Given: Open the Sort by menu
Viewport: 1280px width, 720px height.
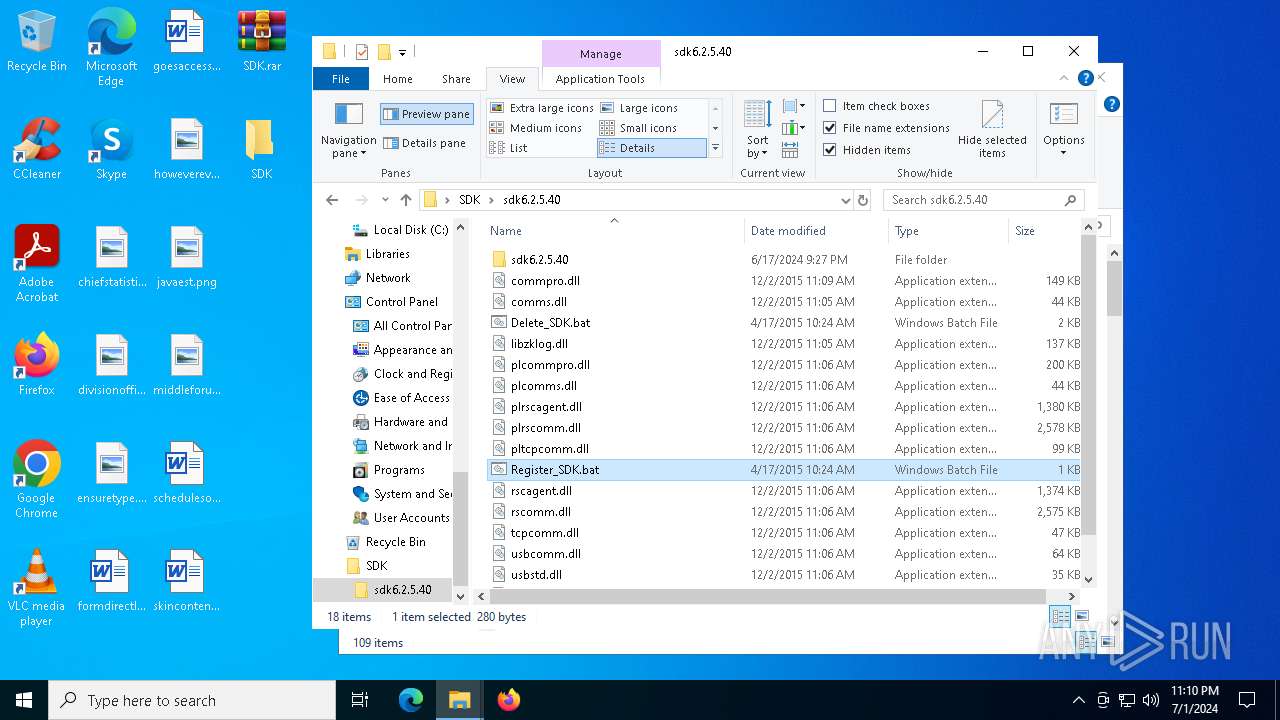Looking at the screenshot, I should tap(758, 129).
